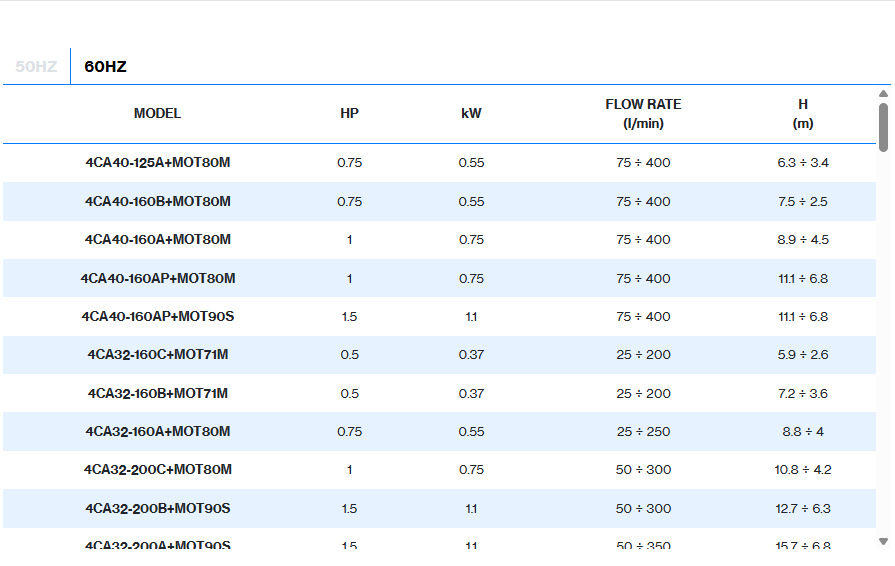Select model 4CA40-160B+MOT80M
The width and height of the screenshot is (895, 566).
tap(158, 202)
